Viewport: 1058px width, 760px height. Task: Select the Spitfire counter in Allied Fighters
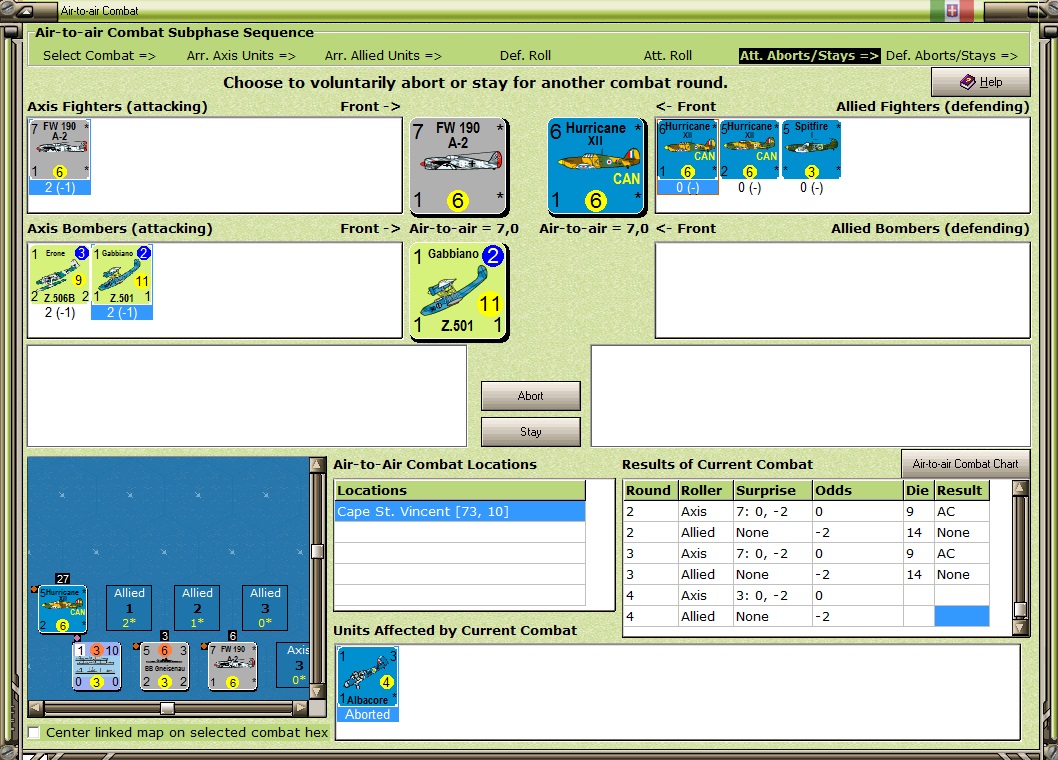click(811, 150)
